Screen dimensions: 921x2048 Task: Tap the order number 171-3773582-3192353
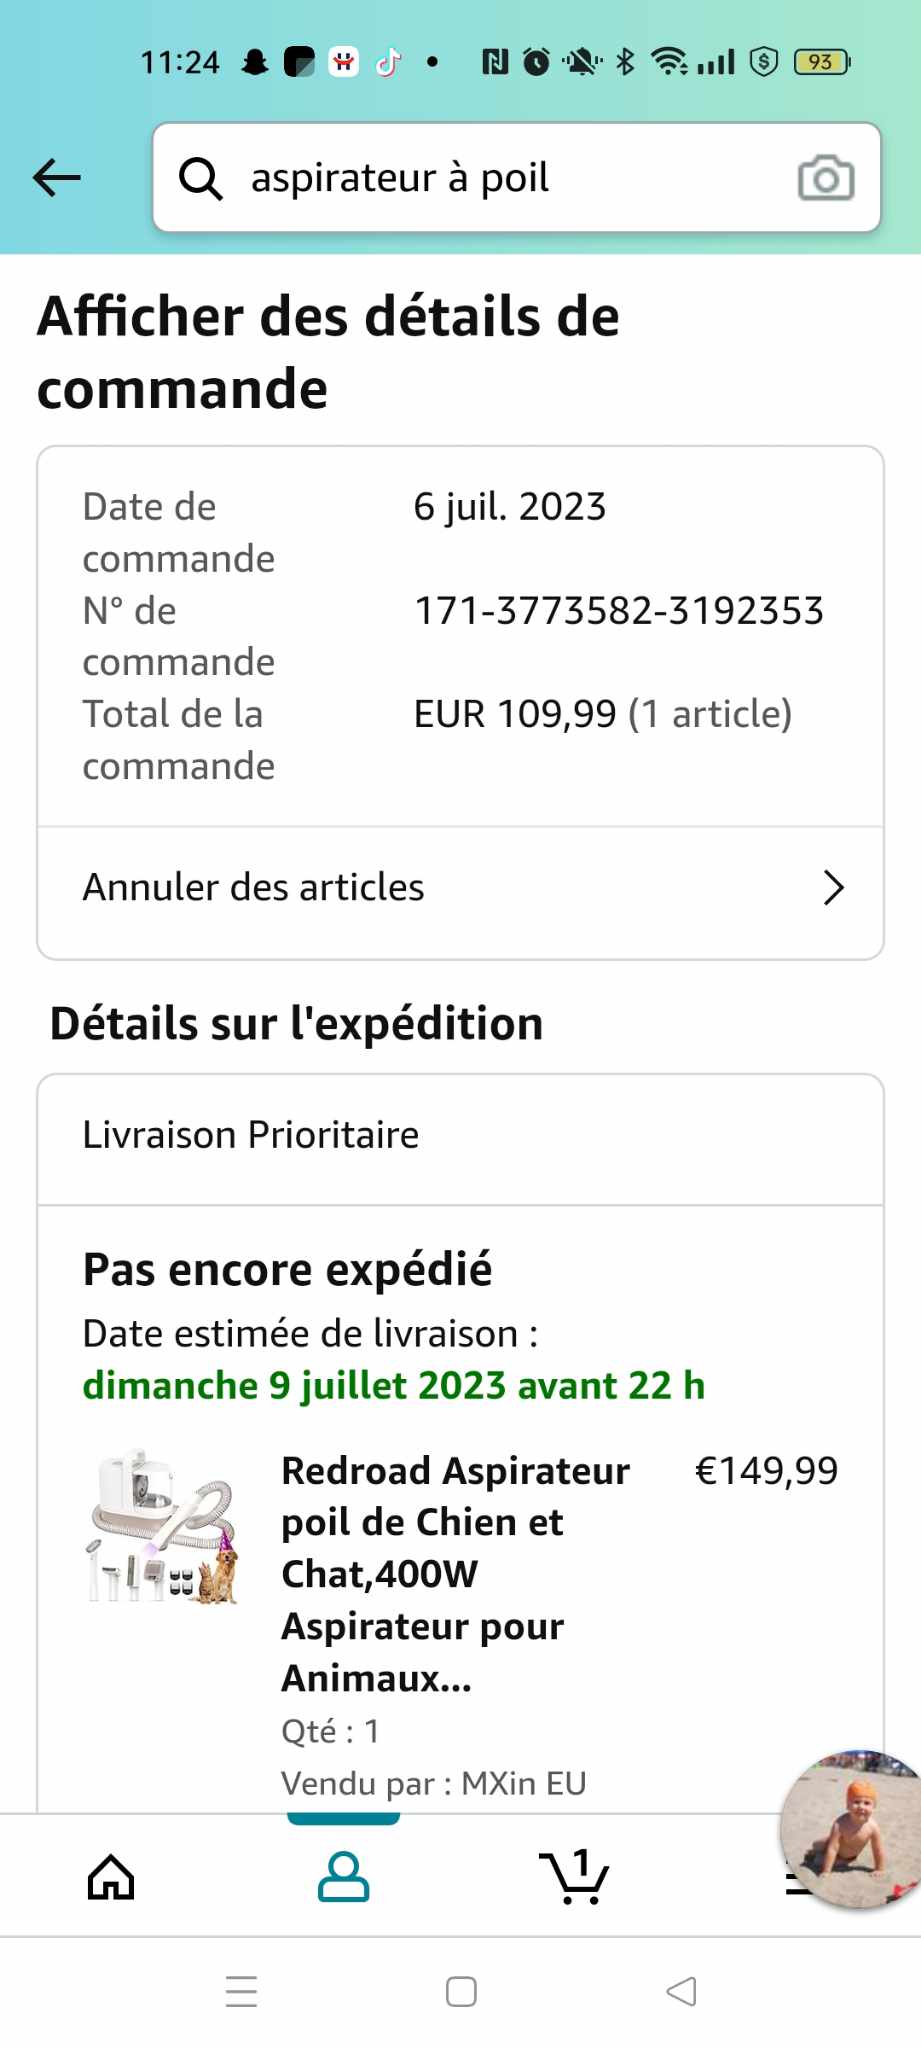(619, 611)
